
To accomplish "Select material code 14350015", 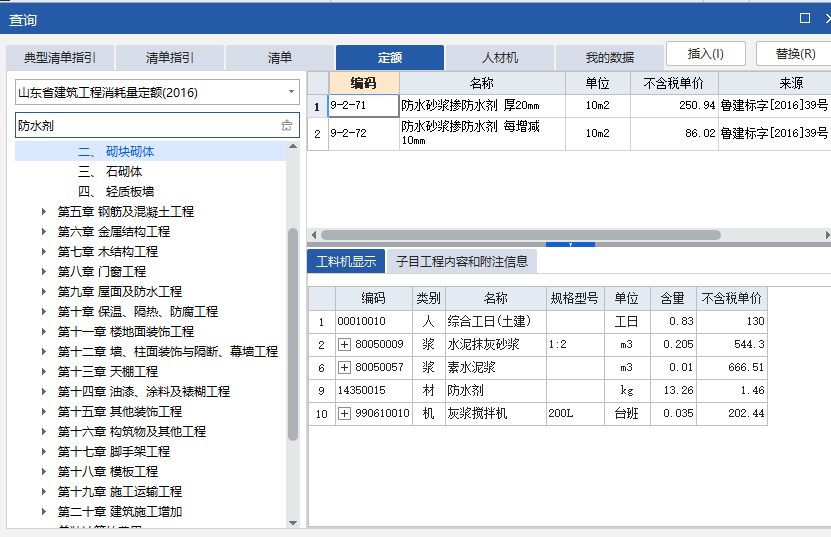I will [374, 391].
